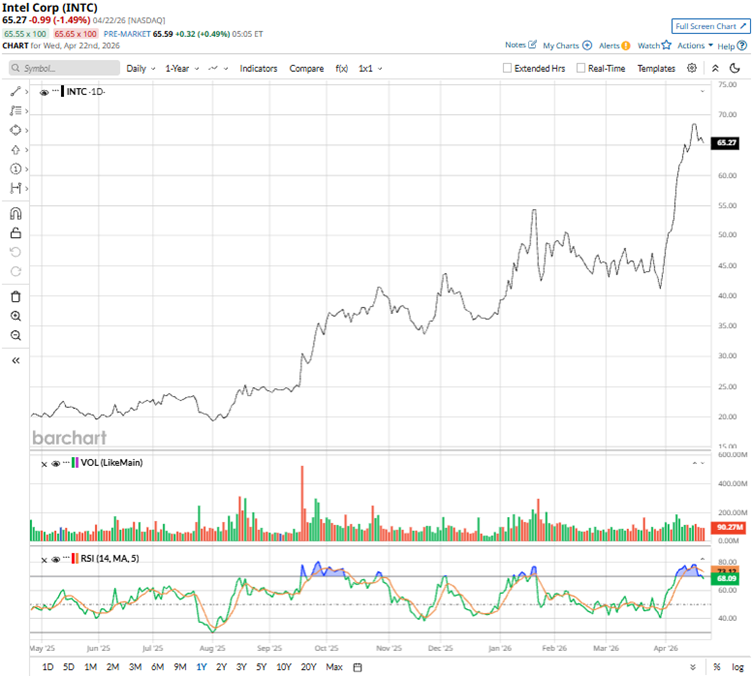This screenshot has height=676, width=752.
Task: Switch to dark mode moon icon
Action: [x=735, y=68]
